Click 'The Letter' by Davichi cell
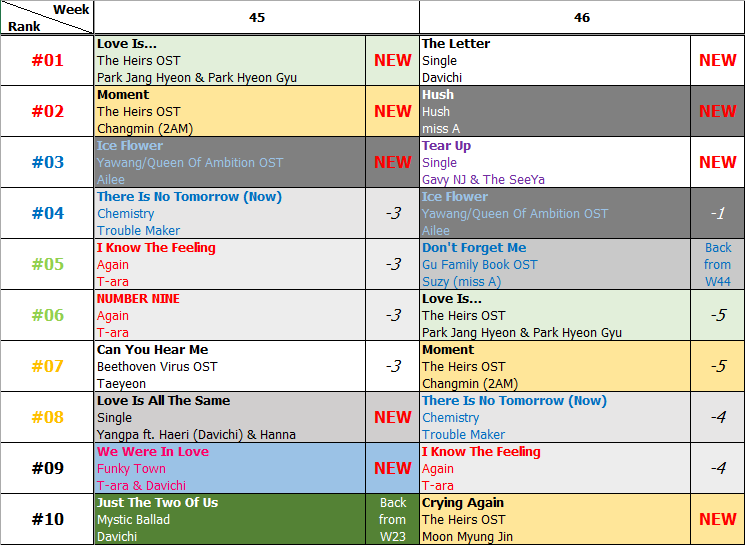 pyautogui.click(x=555, y=60)
